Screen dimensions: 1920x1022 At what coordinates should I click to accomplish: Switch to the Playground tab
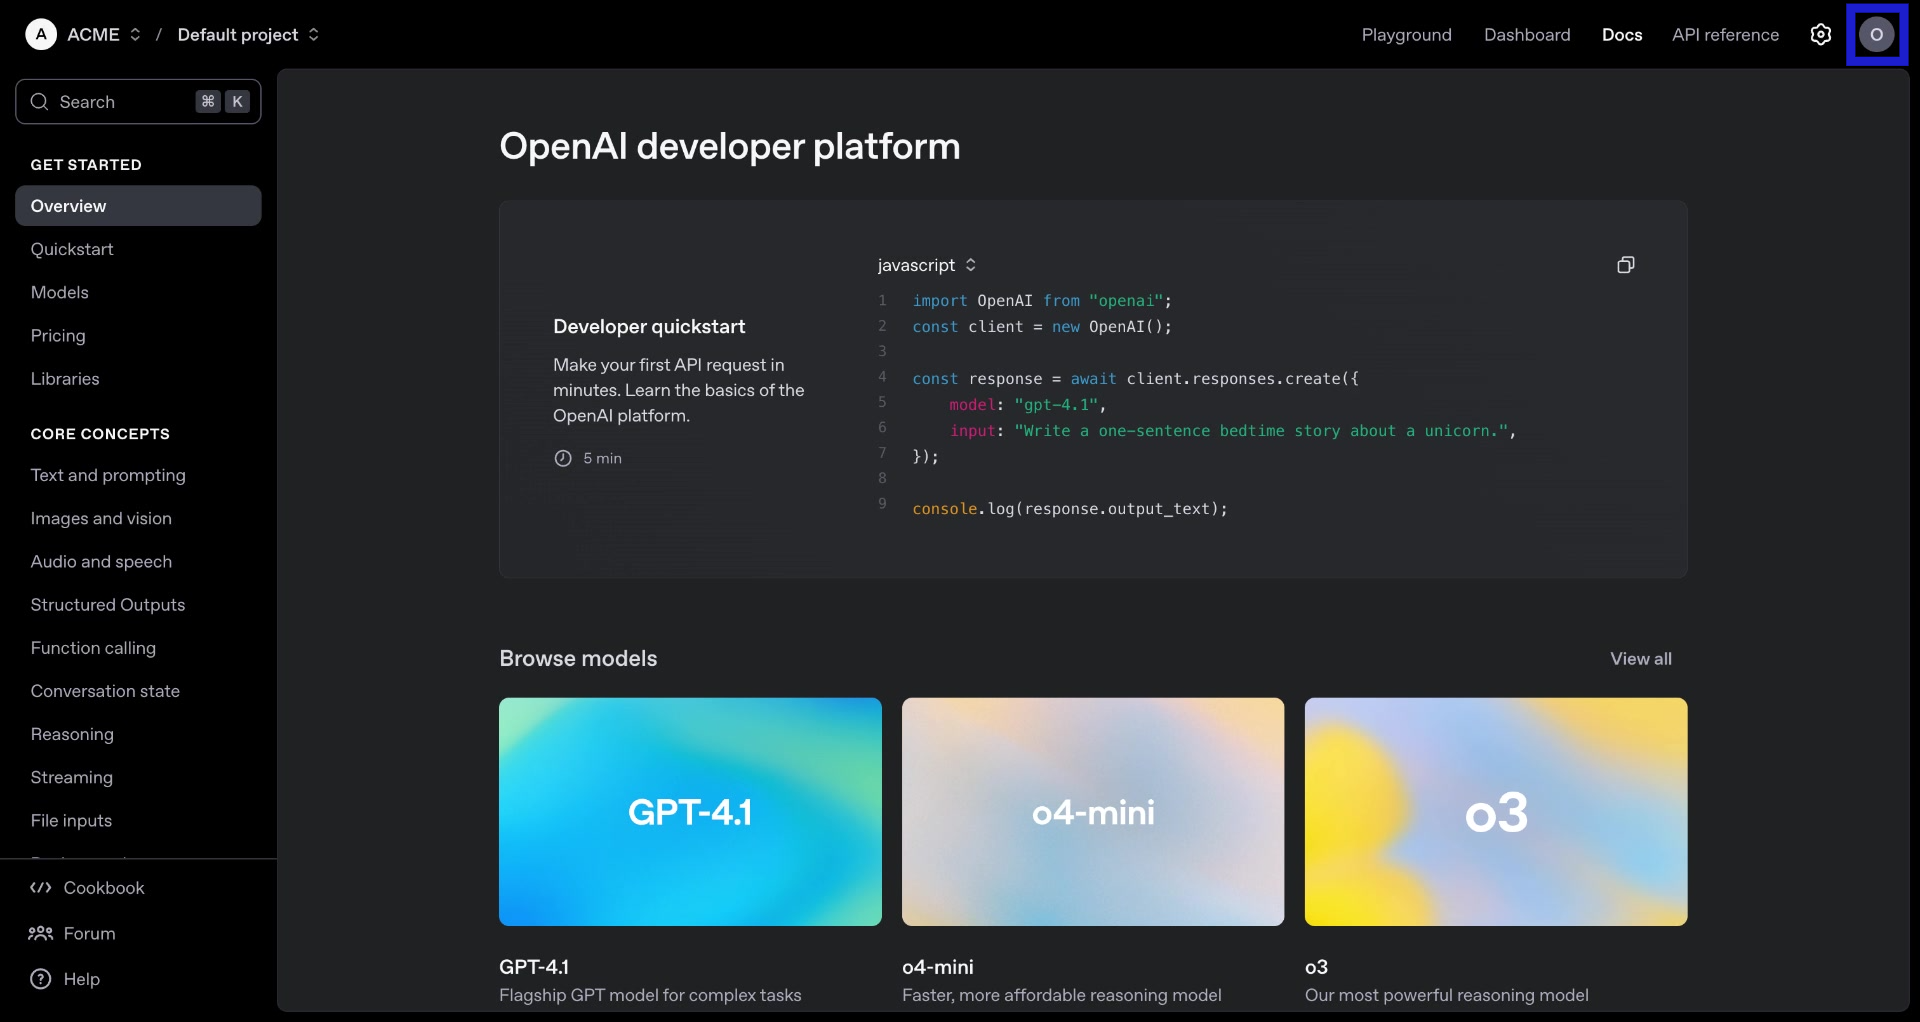[x=1406, y=34]
